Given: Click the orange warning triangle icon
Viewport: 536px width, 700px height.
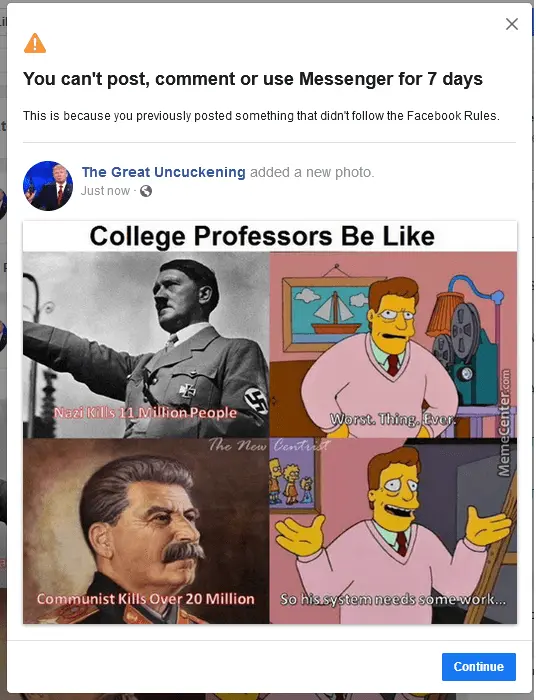Looking at the screenshot, I should [x=35, y=43].
